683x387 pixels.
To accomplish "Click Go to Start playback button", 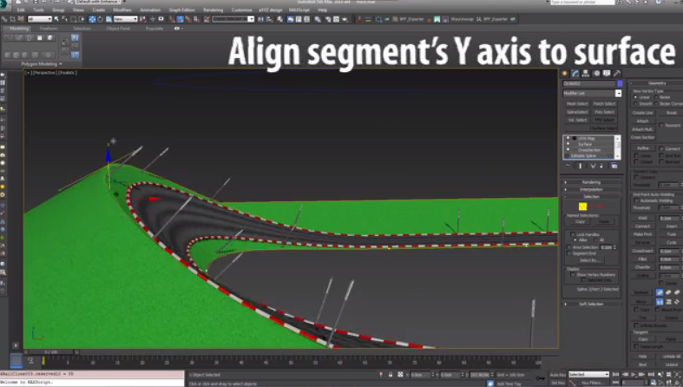I will [x=615, y=374].
